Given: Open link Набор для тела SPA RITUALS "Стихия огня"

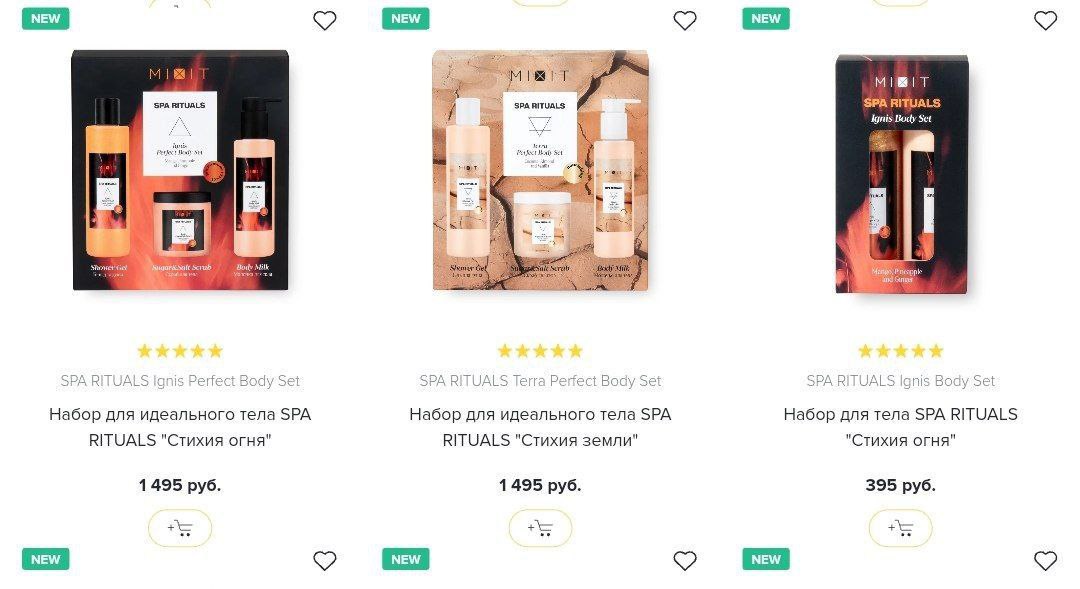Looking at the screenshot, I should tap(900, 427).
